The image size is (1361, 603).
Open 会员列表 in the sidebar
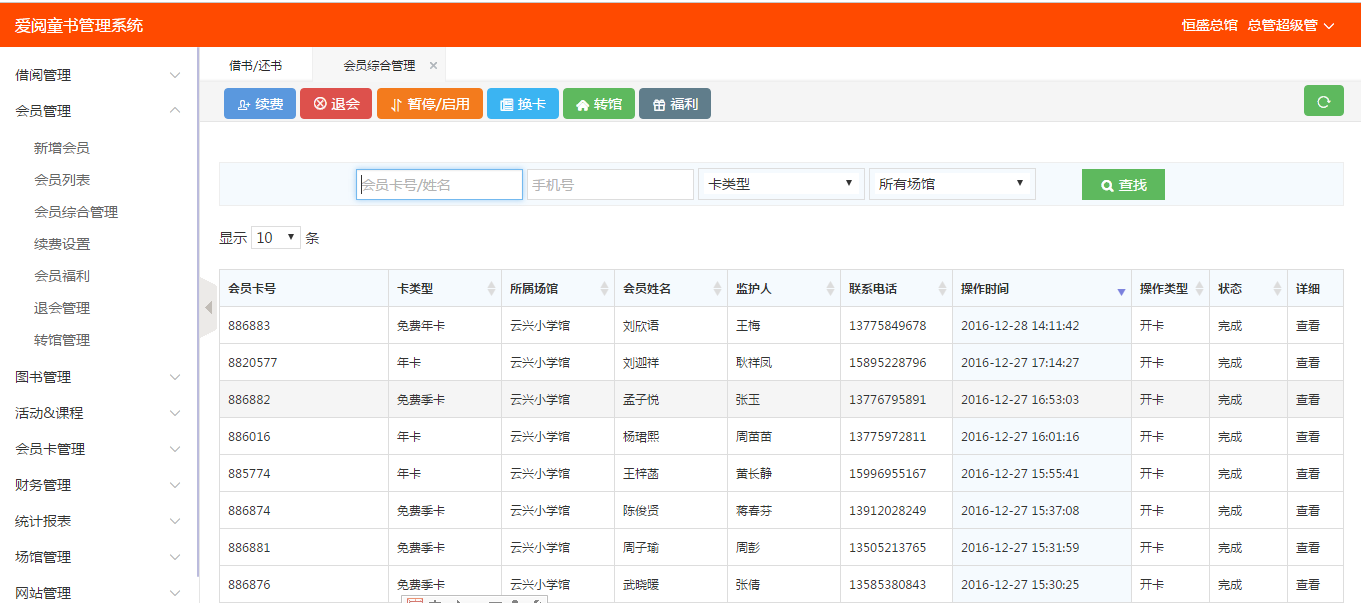tap(62, 180)
